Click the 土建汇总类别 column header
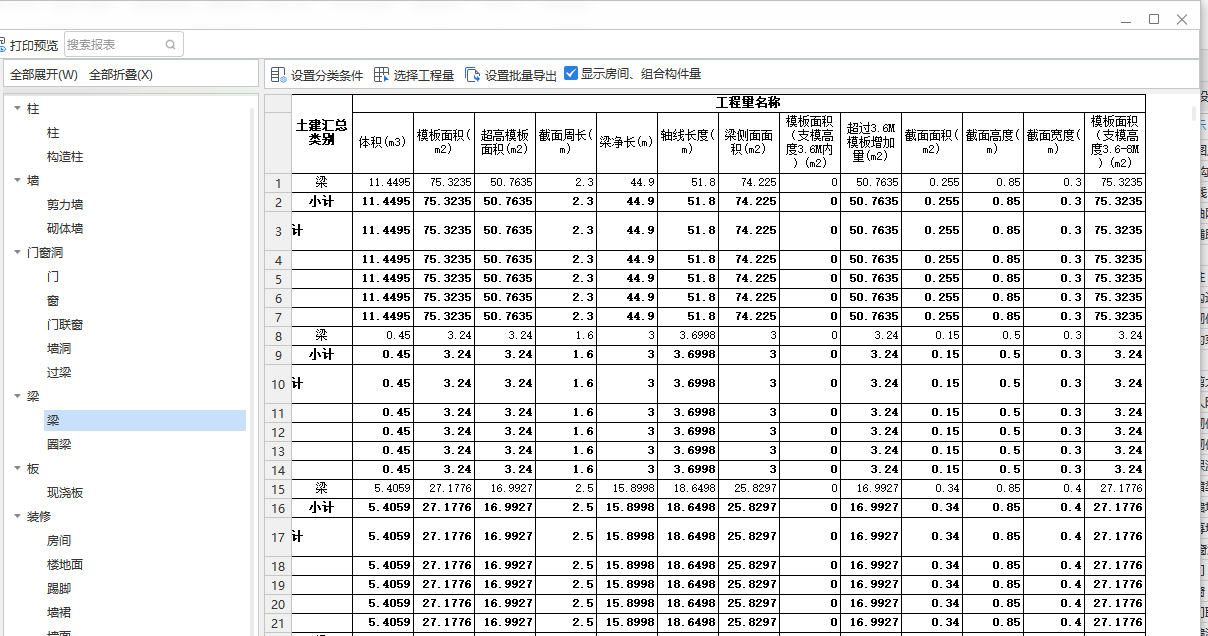The image size is (1208, 636). pyautogui.click(x=321, y=133)
